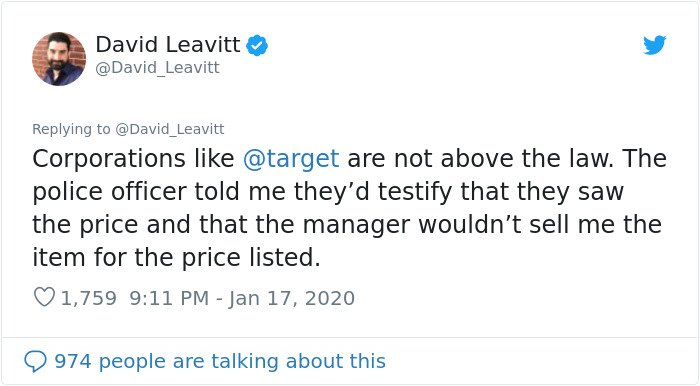
Task: Click the line item for the price listed
Action: click(x=176, y=257)
